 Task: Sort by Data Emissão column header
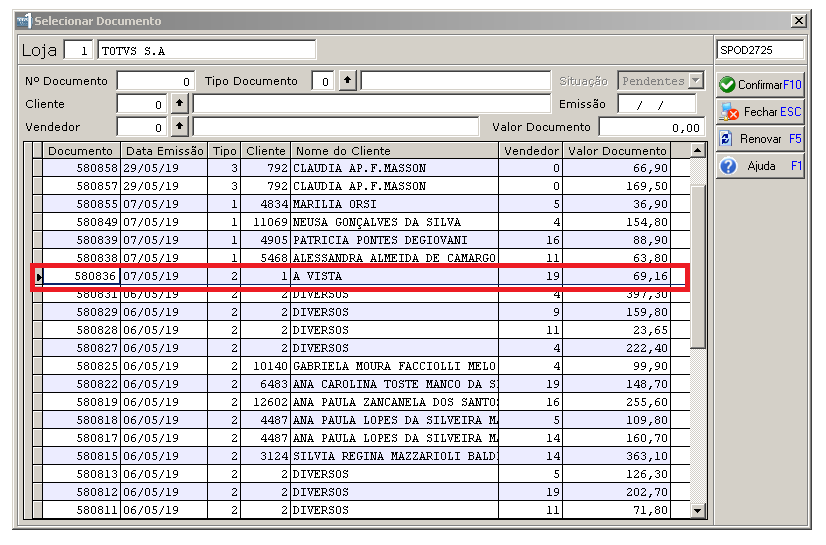coord(164,151)
